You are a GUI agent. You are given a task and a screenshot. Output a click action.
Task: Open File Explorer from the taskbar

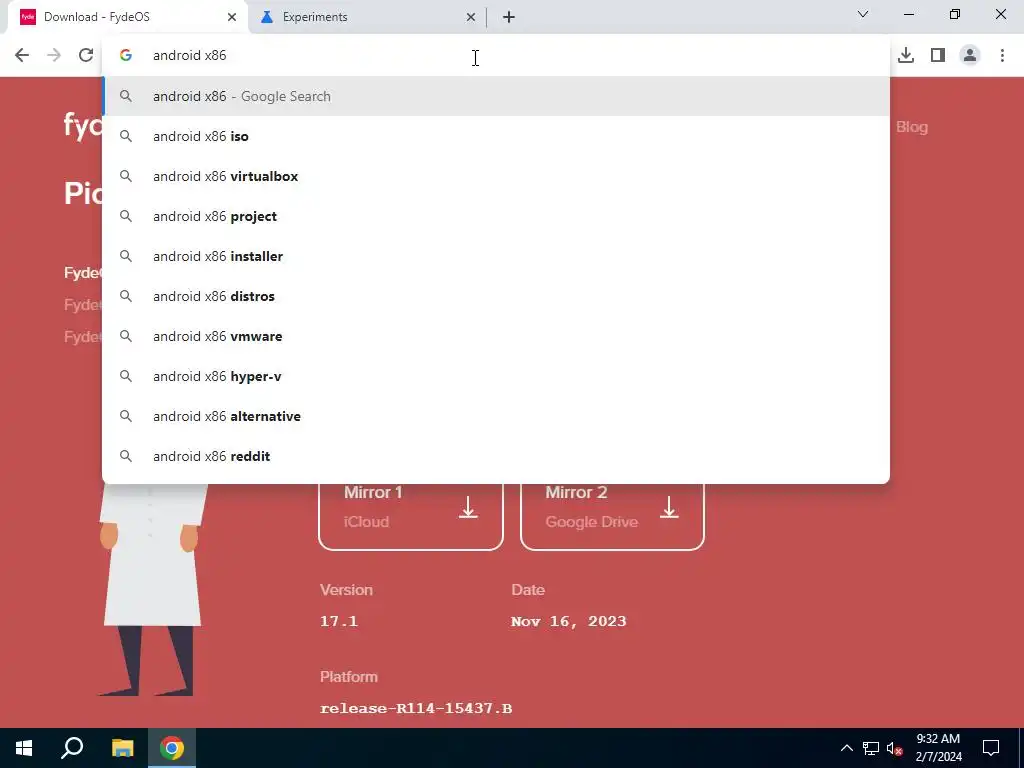click(x=122, y=748)
